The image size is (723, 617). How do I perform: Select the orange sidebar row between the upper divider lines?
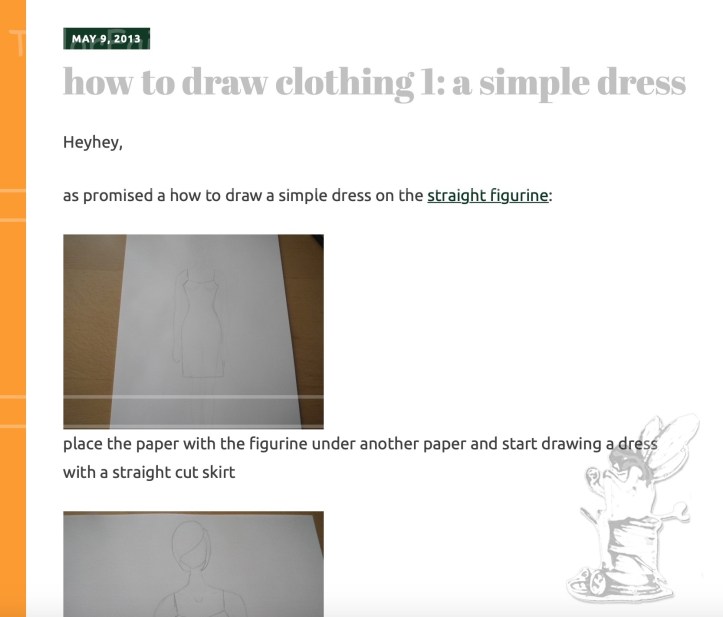click(13, 205)
